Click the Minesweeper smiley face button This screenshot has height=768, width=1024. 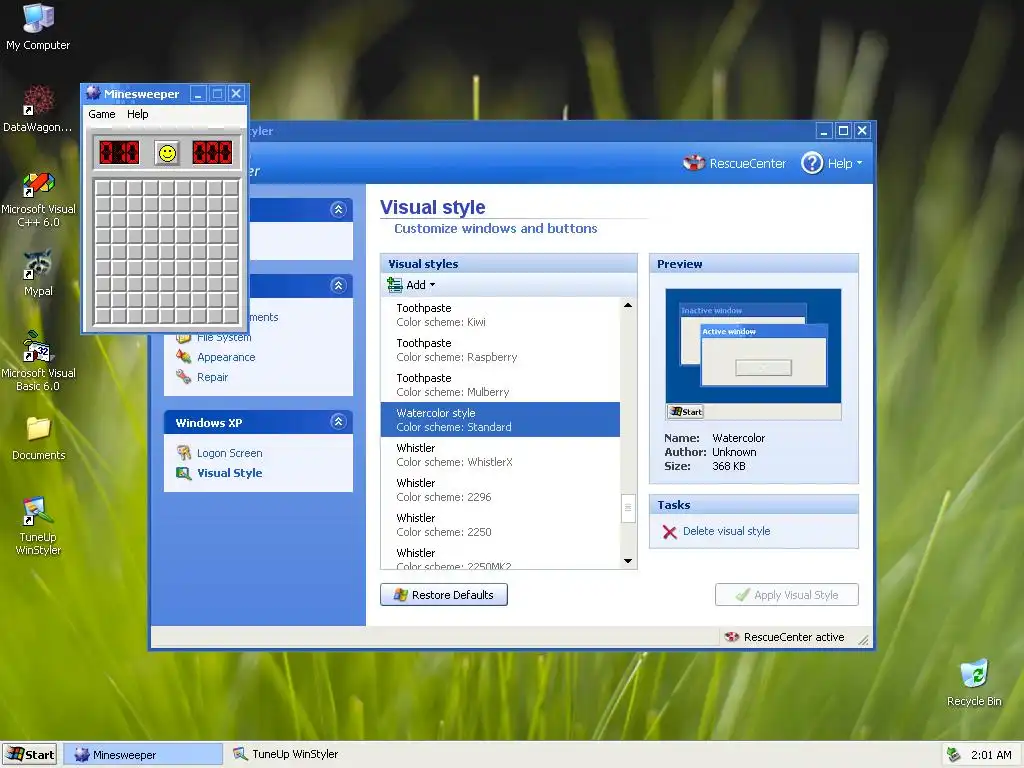pos(168,153)
